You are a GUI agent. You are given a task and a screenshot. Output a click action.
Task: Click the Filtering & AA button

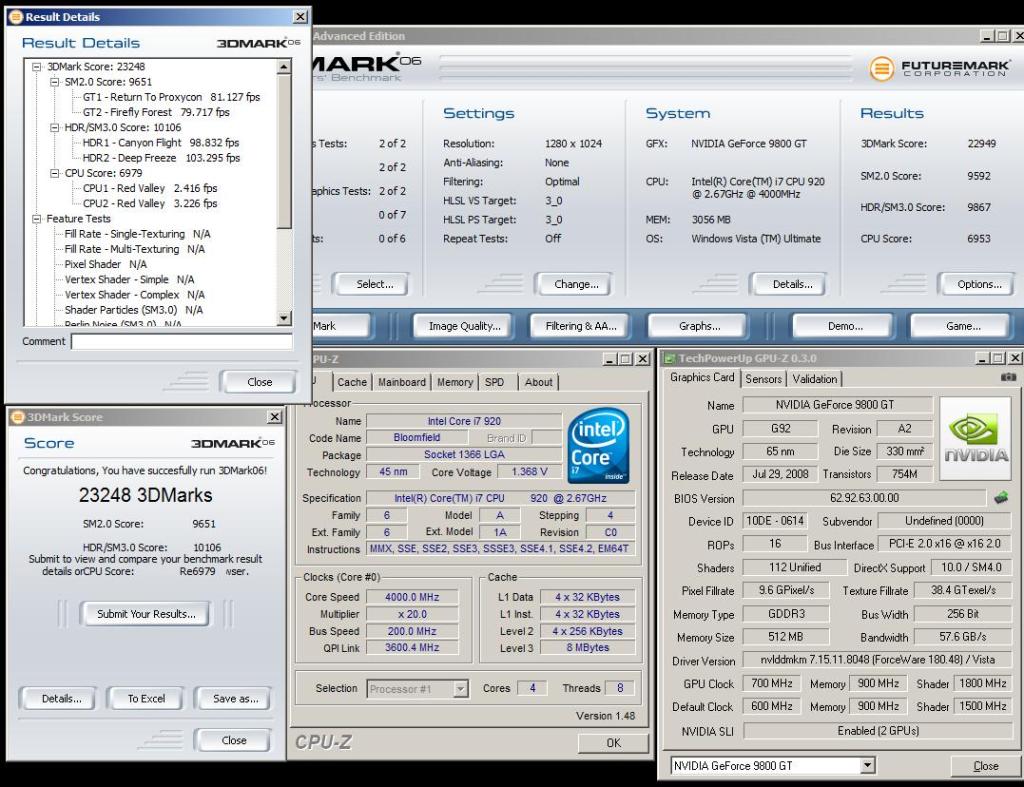pos(581,326)
